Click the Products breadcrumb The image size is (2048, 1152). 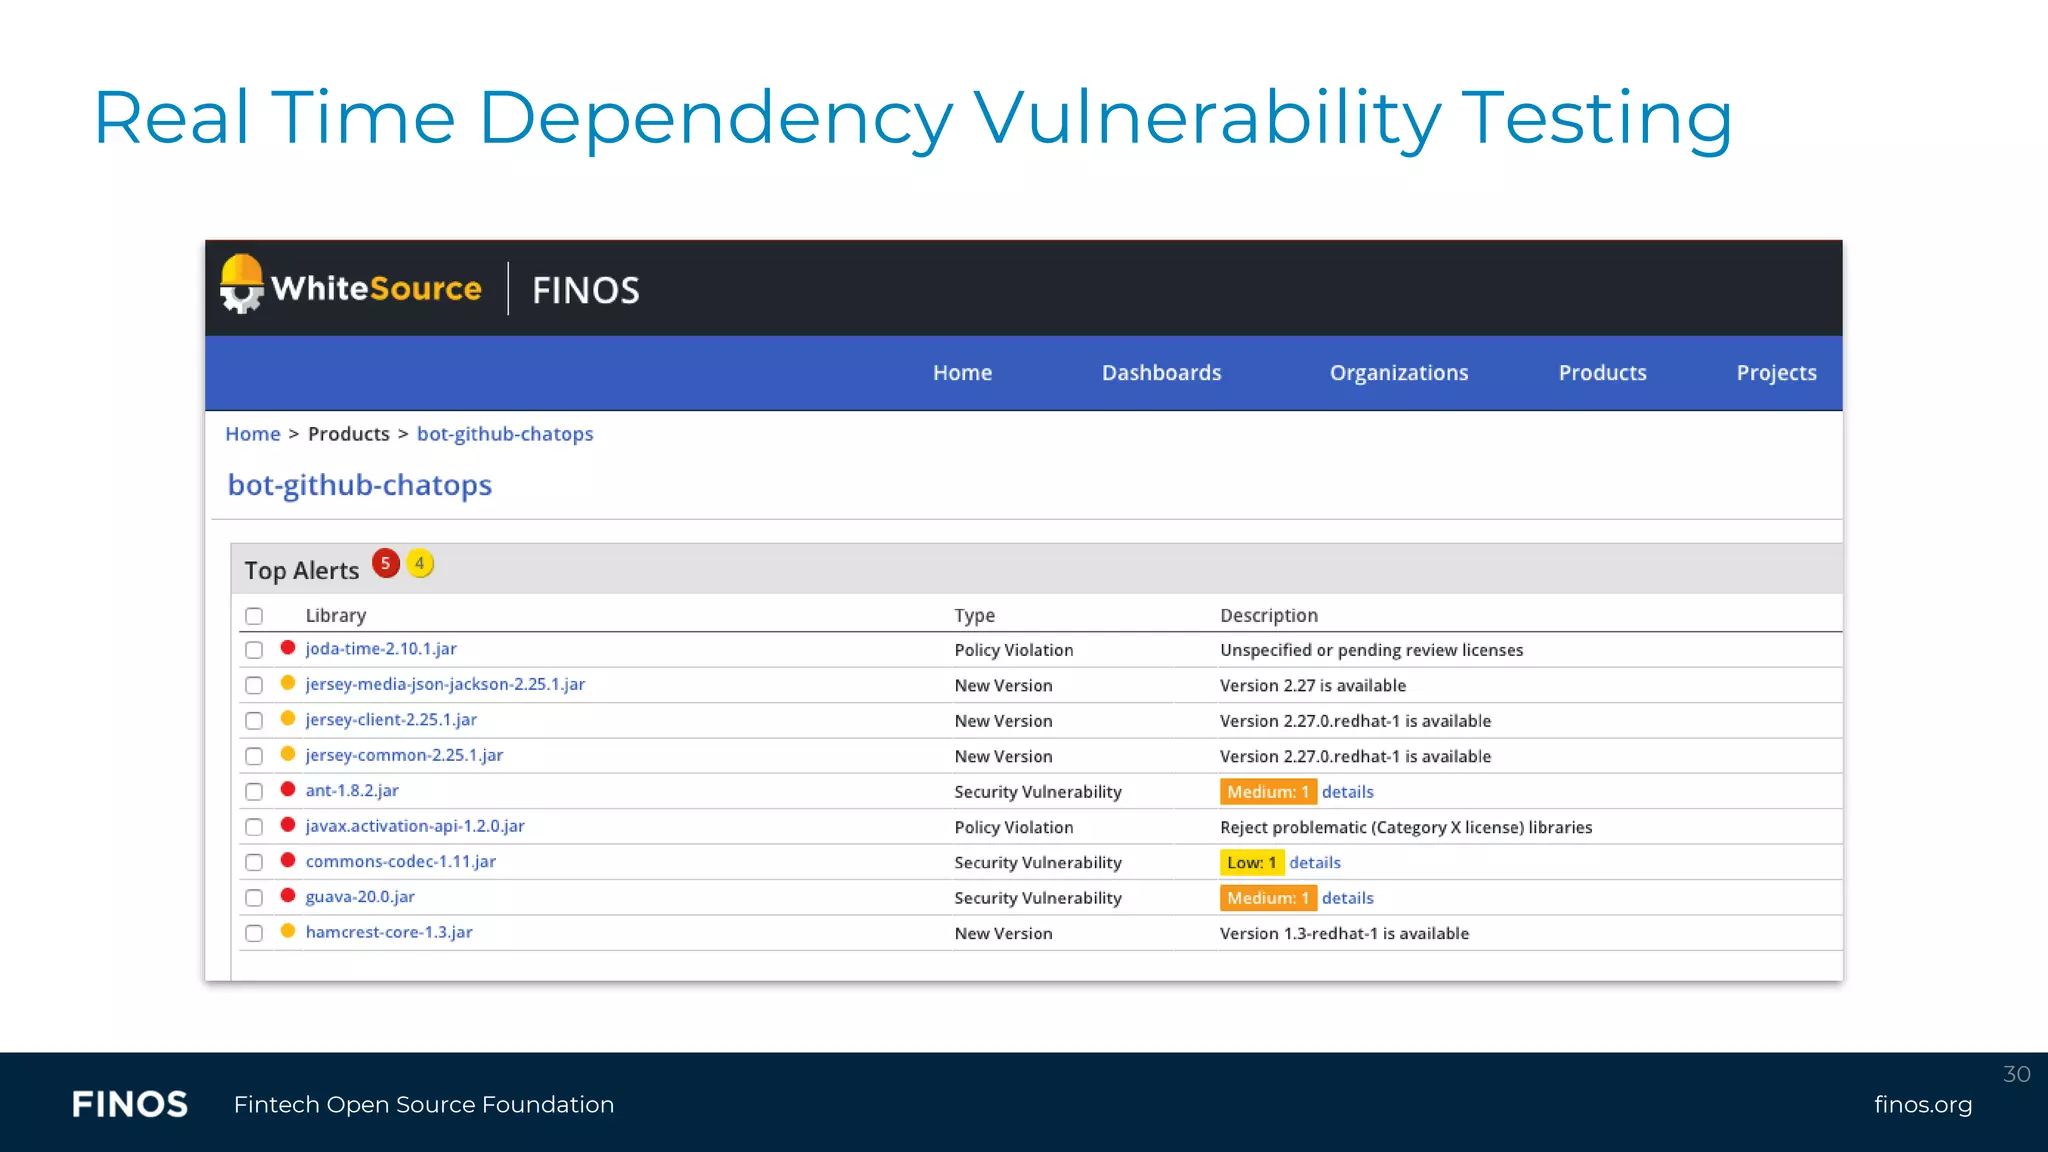pos(349,434)
